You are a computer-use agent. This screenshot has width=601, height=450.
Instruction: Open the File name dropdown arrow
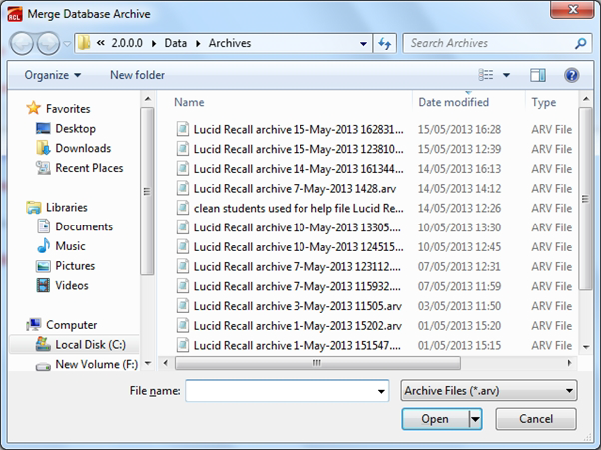381,391
